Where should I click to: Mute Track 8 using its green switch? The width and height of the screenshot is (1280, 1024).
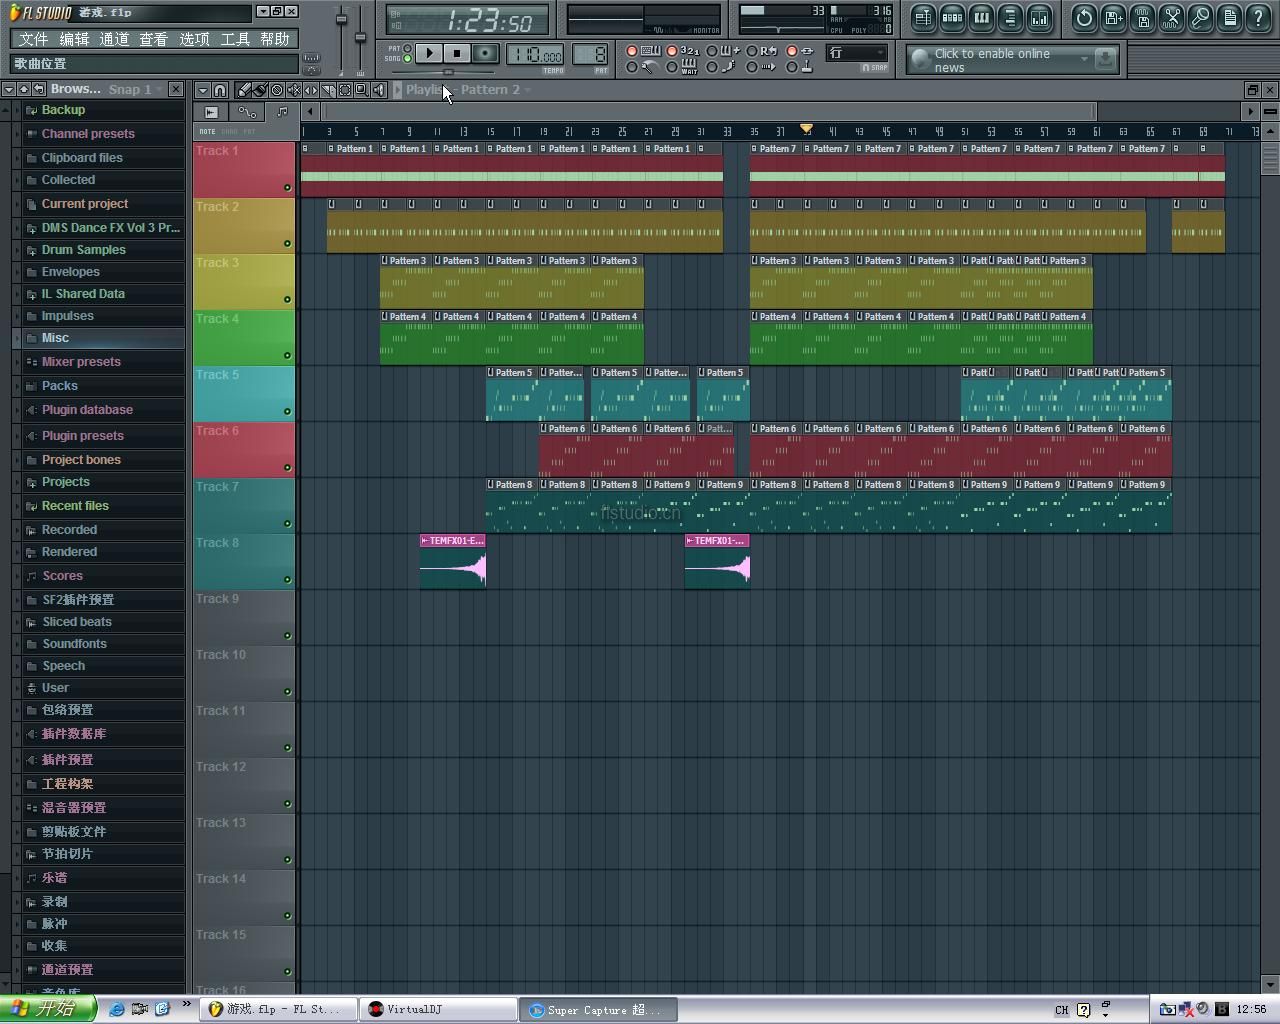(287, 579)
